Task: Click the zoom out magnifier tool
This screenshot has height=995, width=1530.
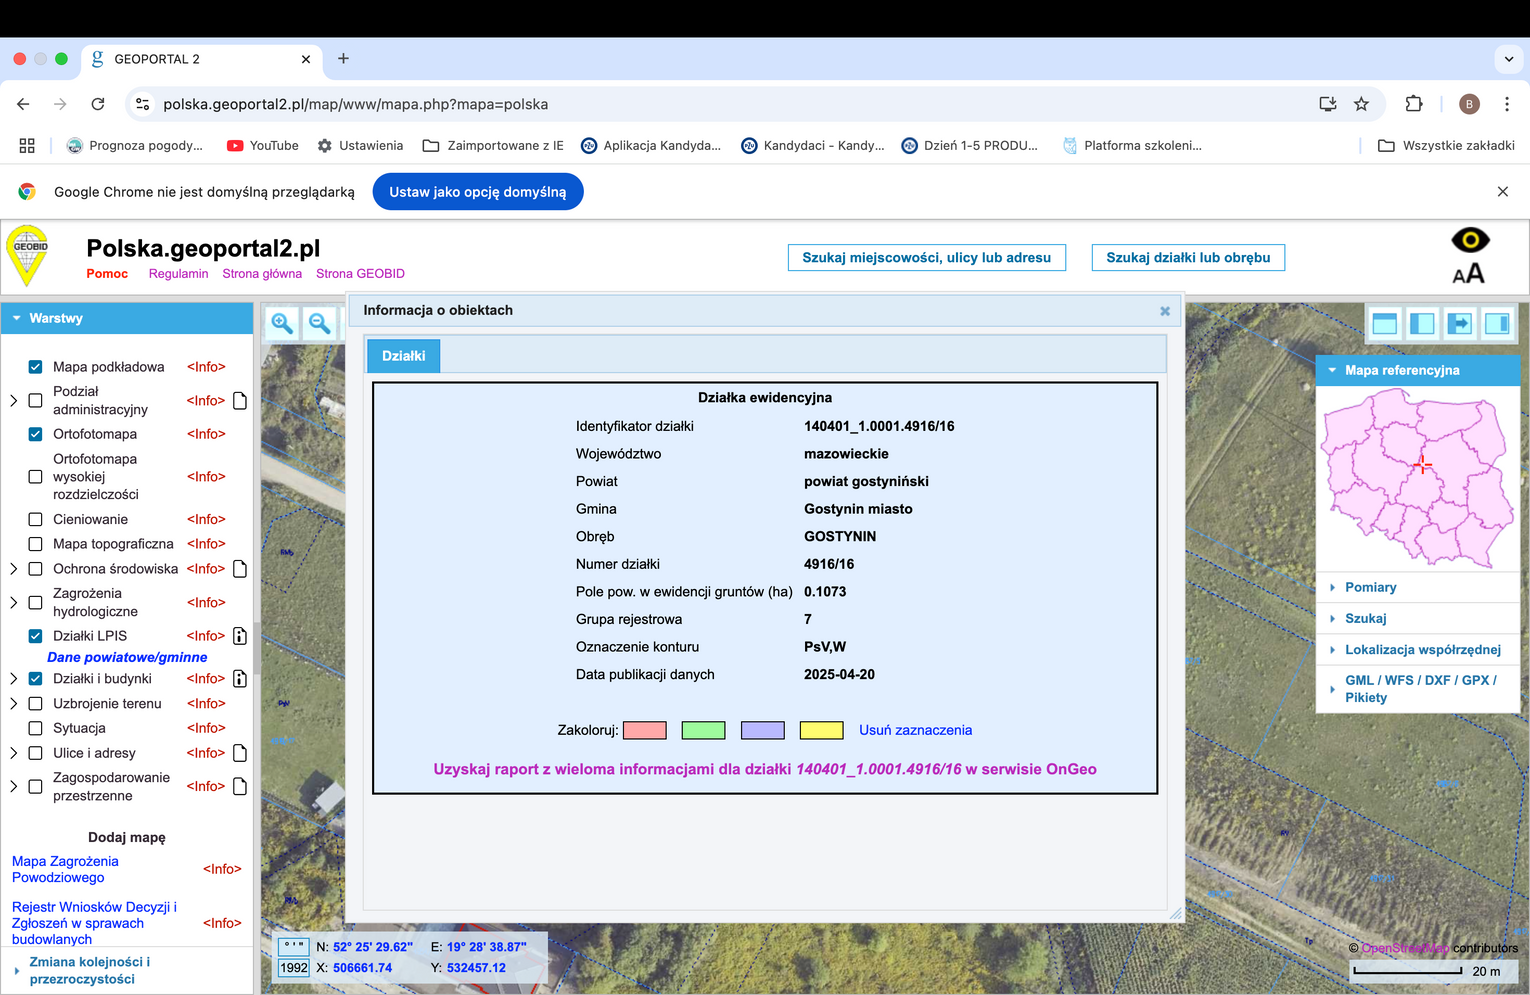Action: point(319,323)
